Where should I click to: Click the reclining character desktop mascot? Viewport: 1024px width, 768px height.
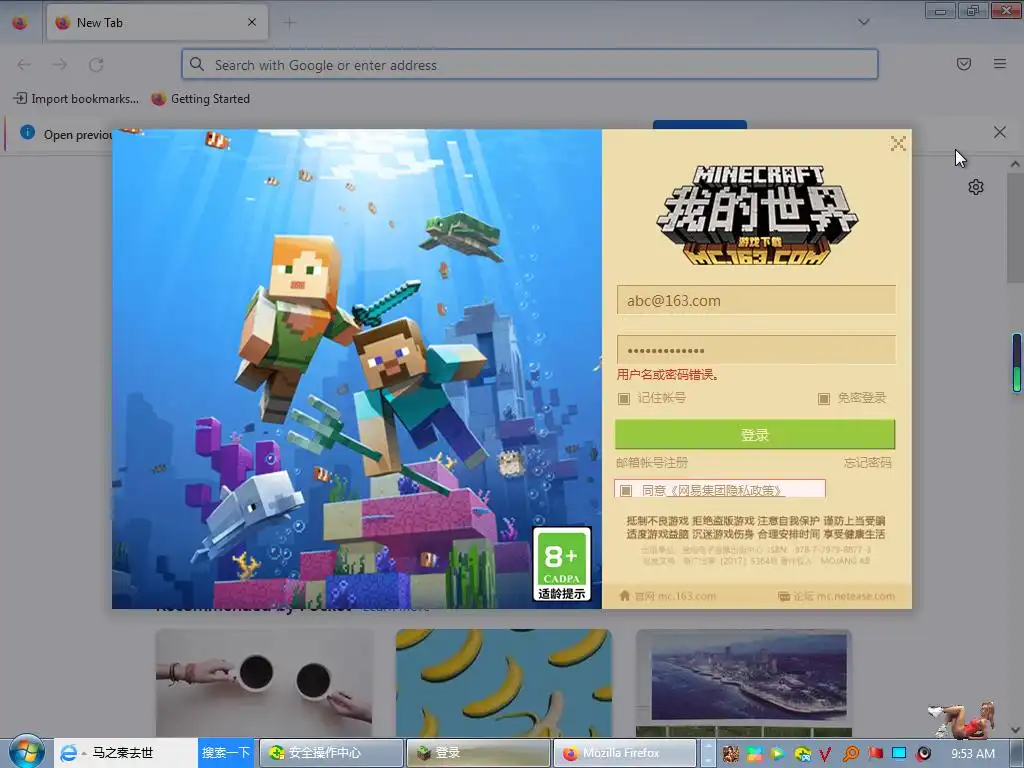[x=963, y=720]
